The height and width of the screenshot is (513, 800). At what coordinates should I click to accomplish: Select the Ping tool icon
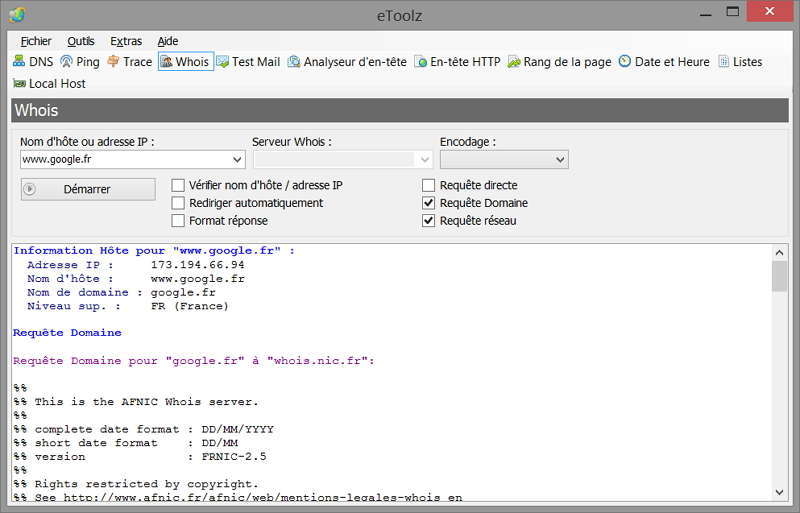tap(66, 62)
